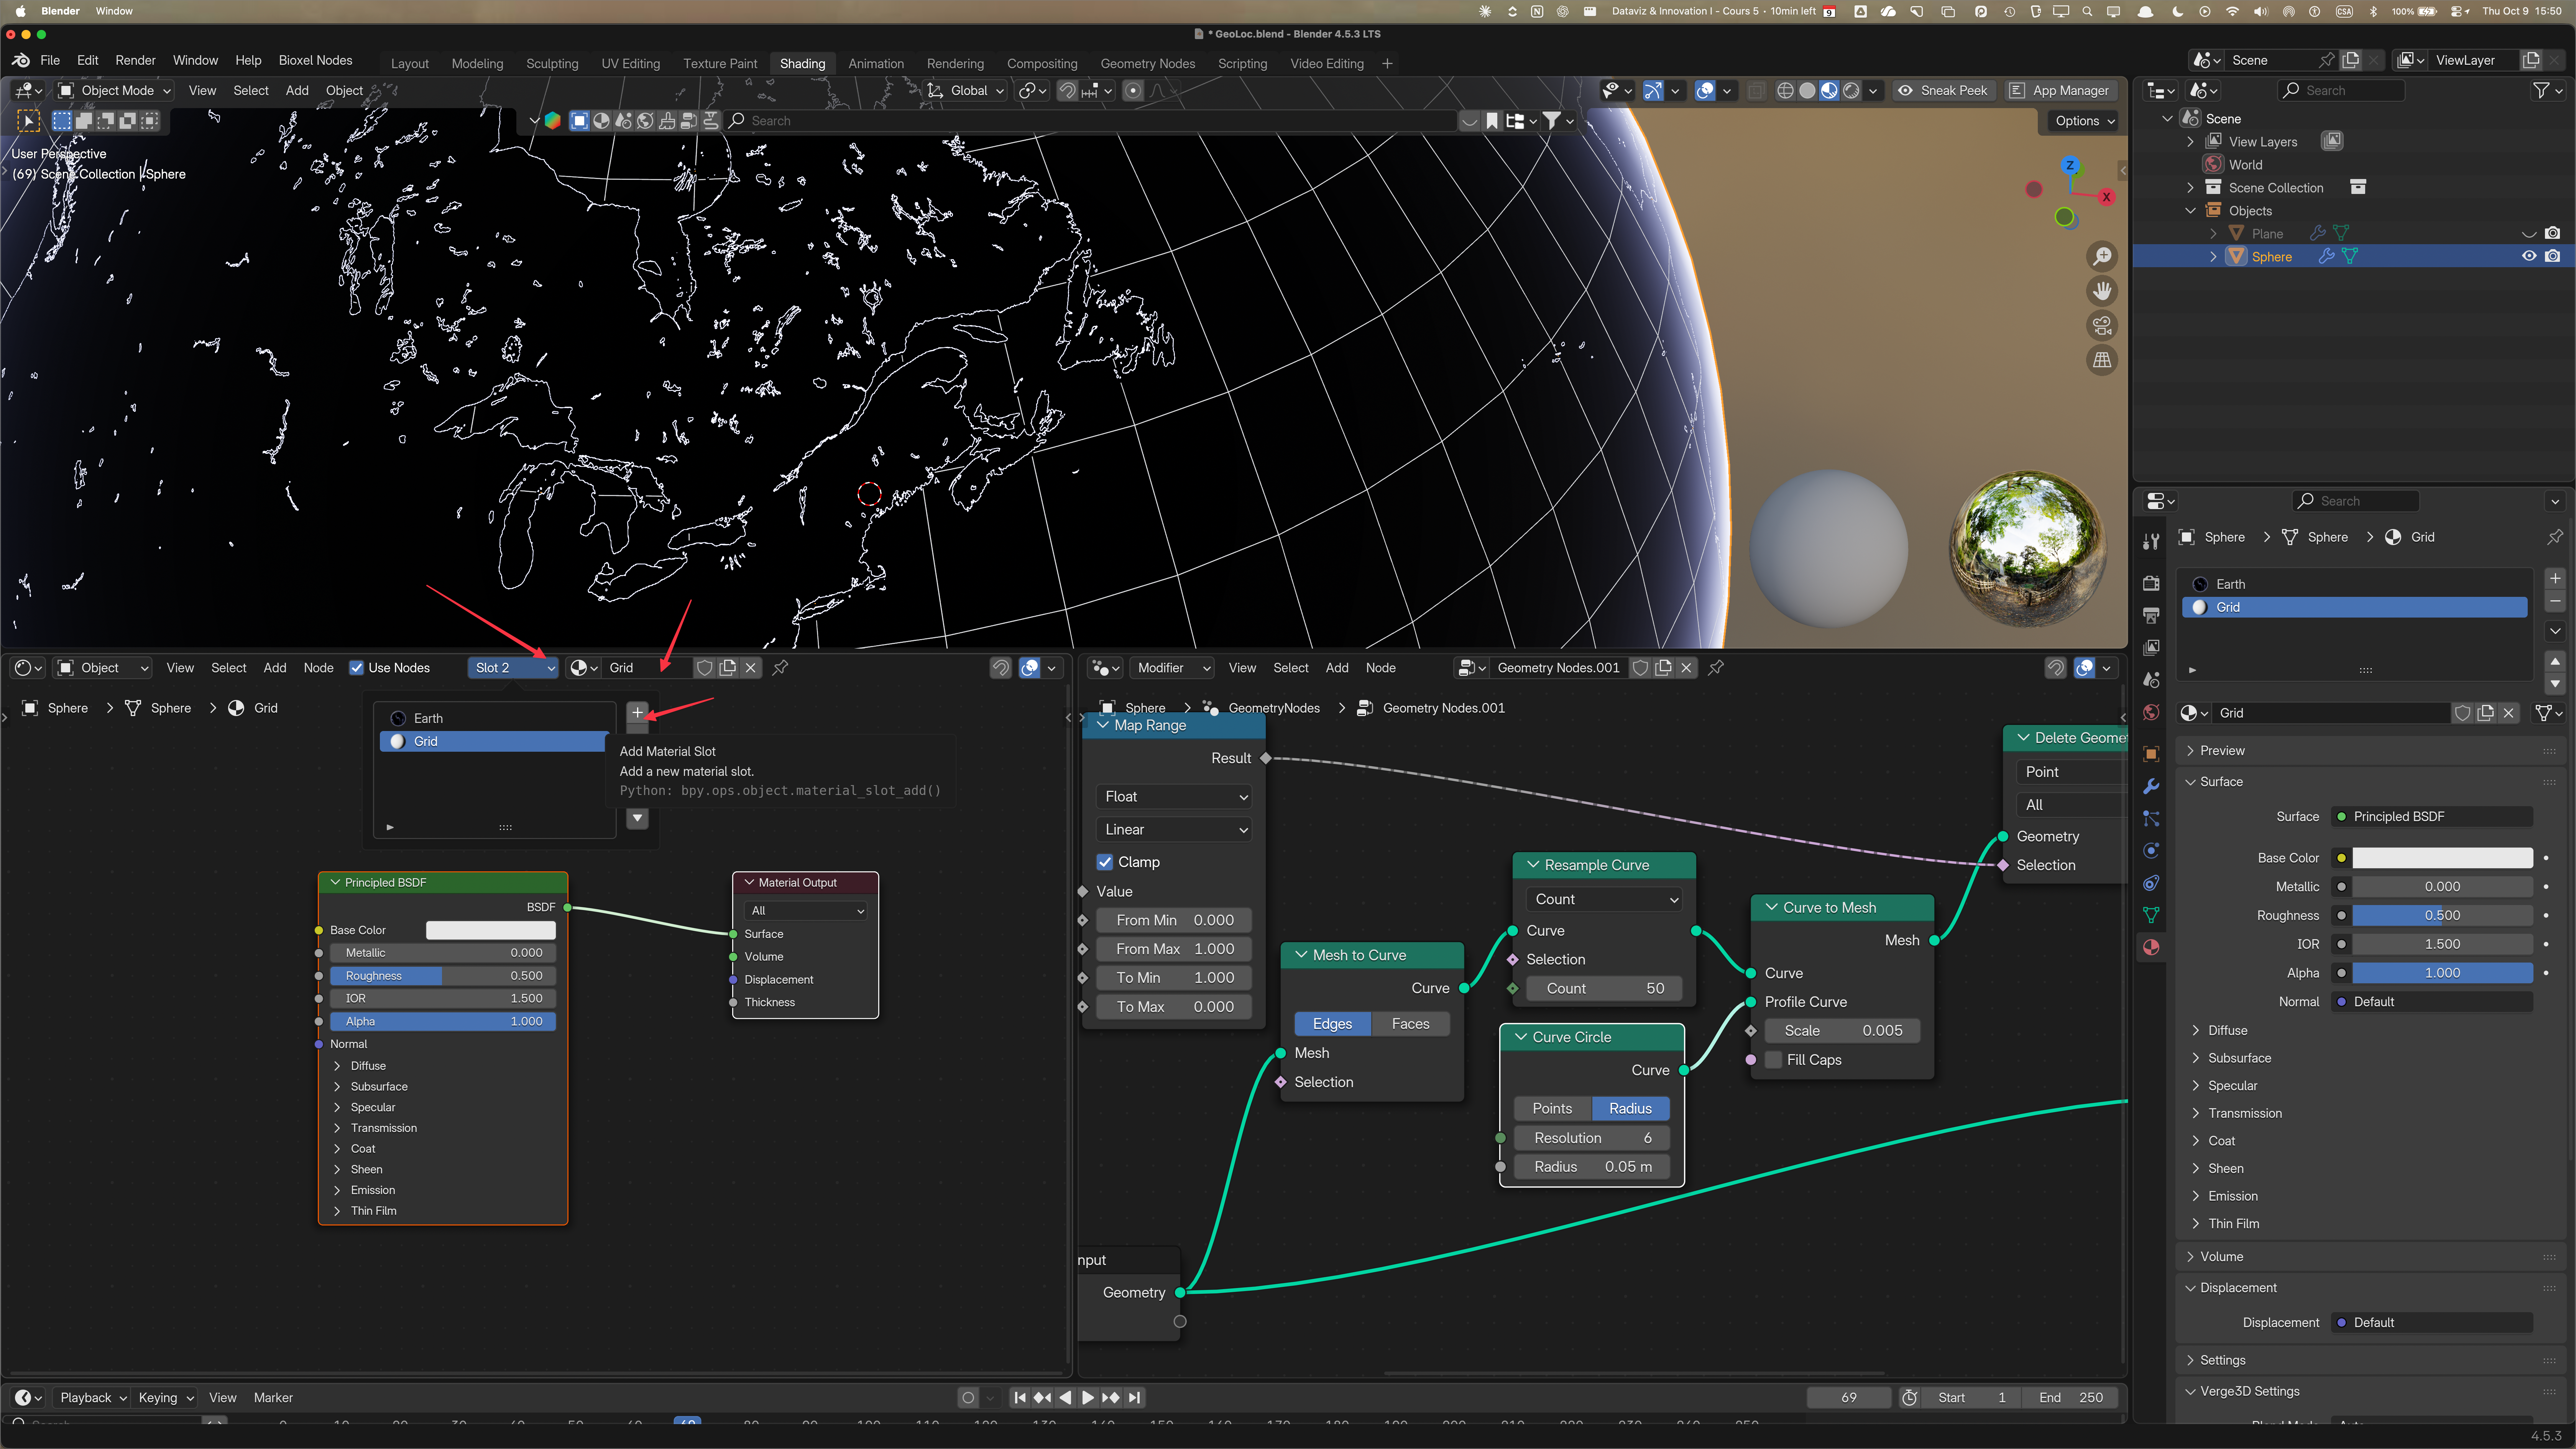Image resolution: width=2576 pixels, height=1449 pixels.
Task: Set Curve Circle mode to Points
Action: [x=1552, y=1109]
